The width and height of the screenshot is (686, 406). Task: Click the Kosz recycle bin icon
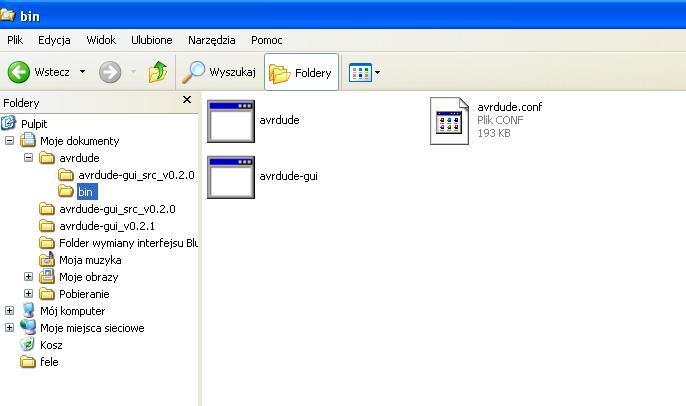click(28, 345)
